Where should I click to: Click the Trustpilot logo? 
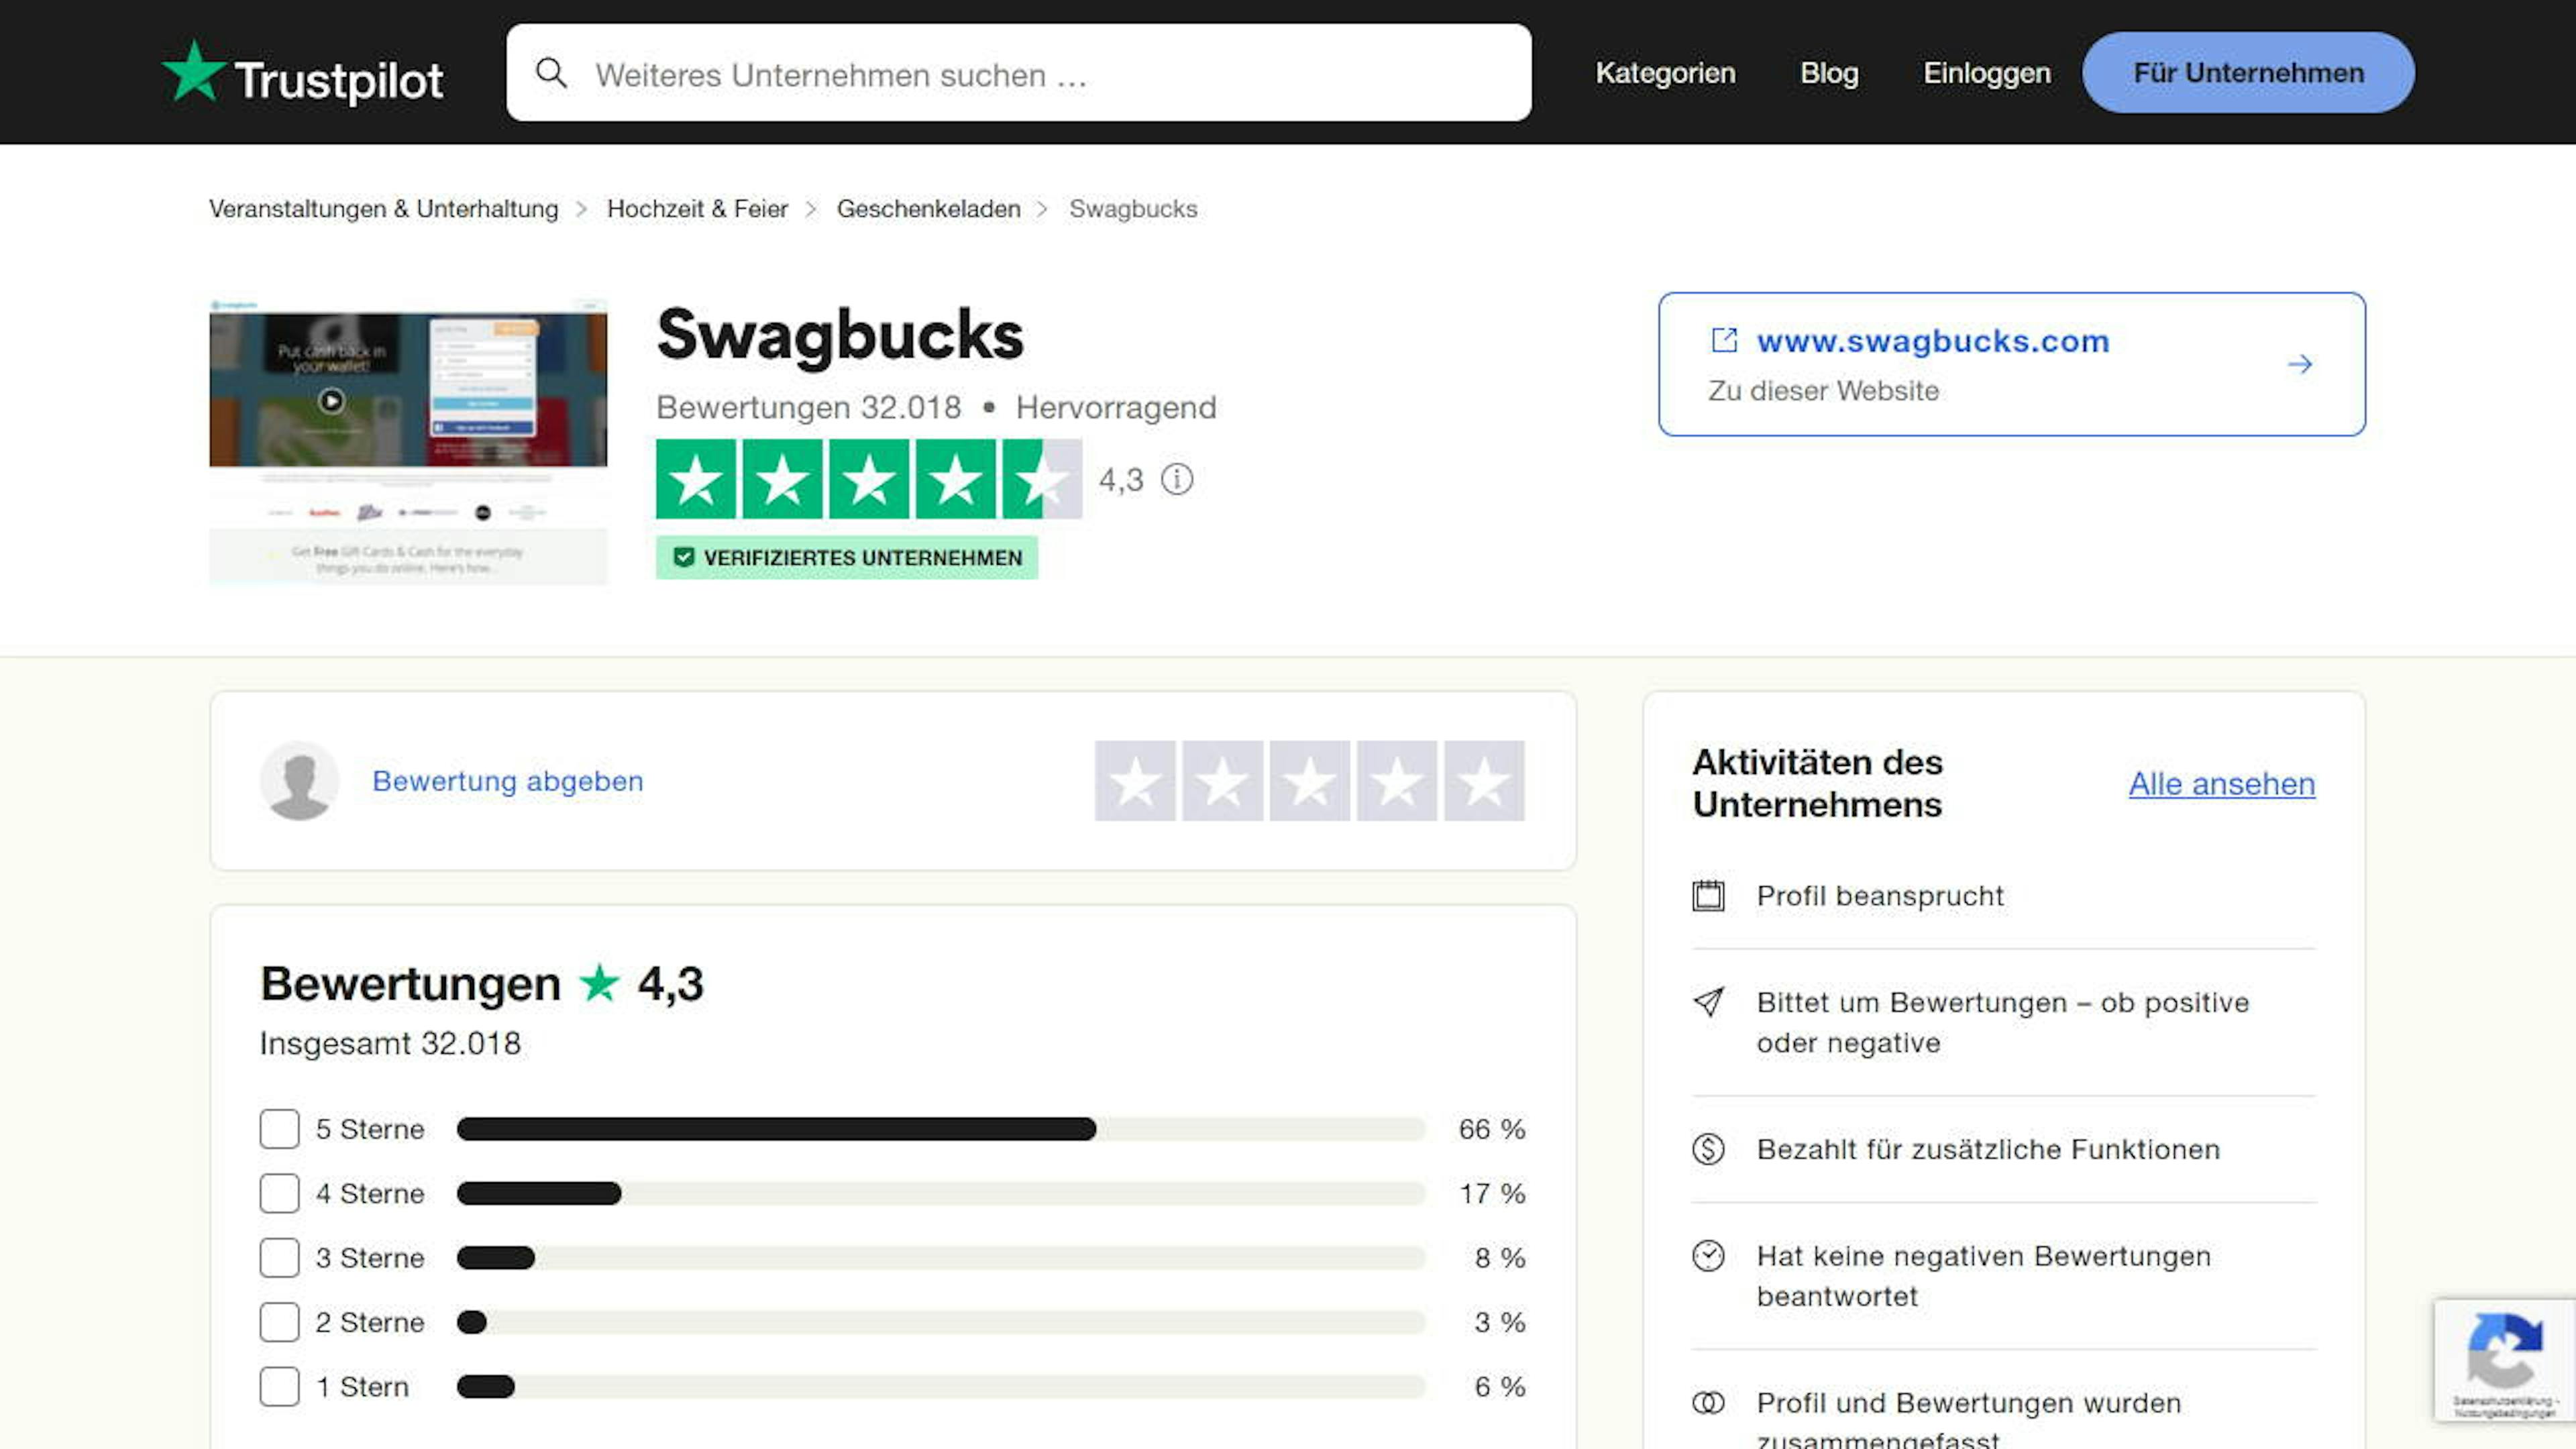point(302,73)
